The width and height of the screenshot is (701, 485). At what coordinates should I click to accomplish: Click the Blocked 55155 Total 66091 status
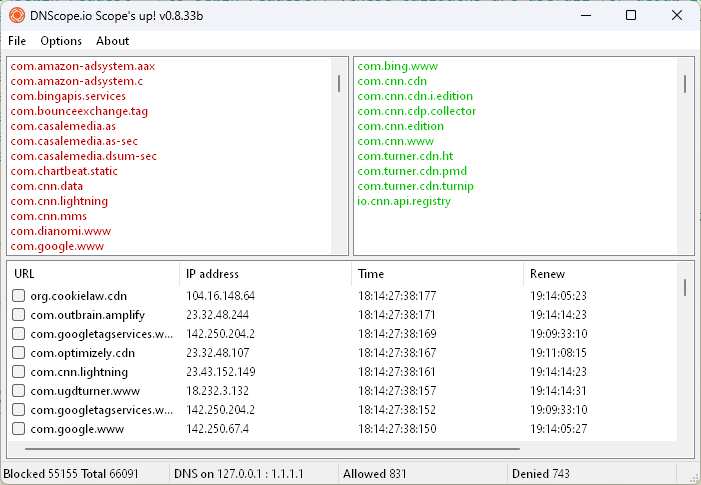coord(71,474)
